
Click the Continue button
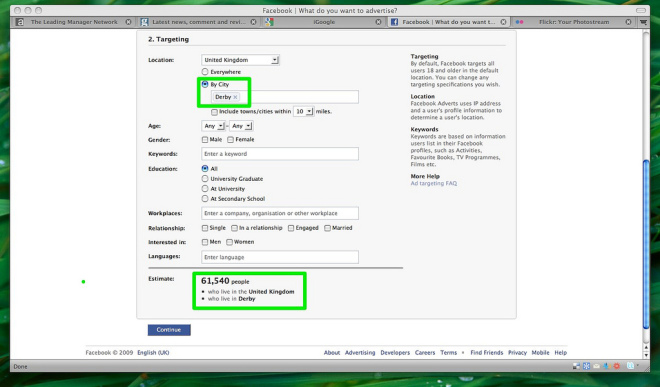[169, 330]
